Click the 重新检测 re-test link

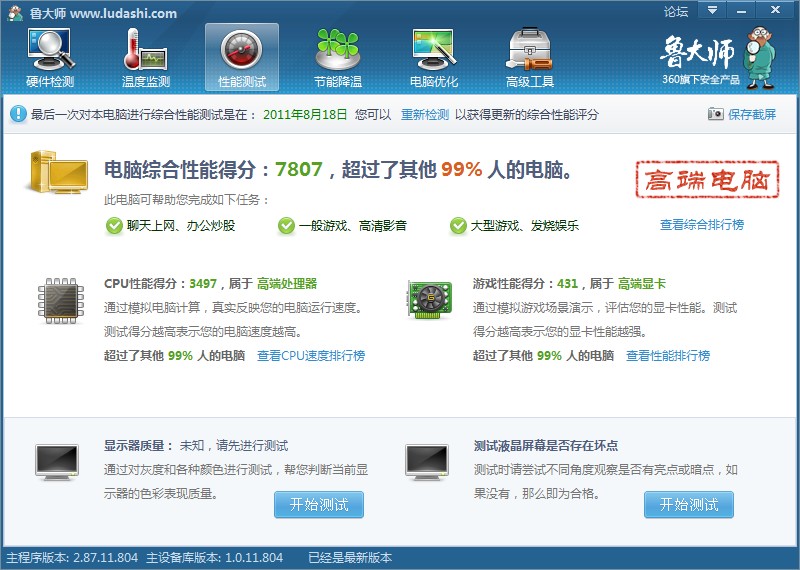pyautogui.click(x=424, y=114)
